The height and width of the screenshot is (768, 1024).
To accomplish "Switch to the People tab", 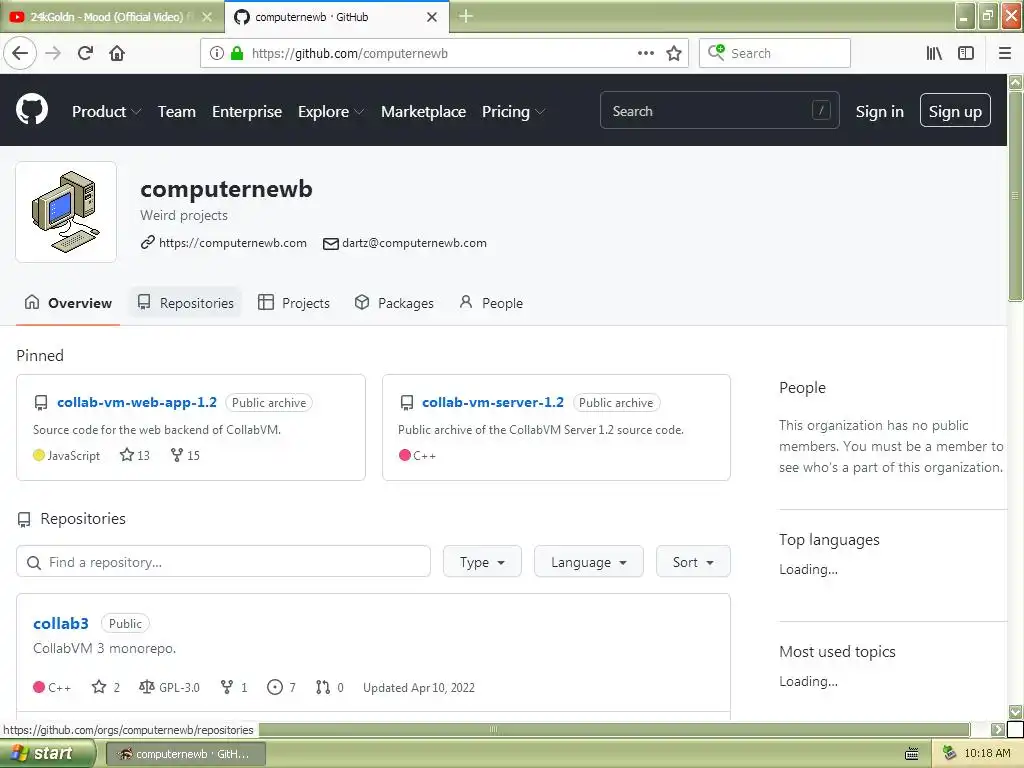I will click(491, 303).
